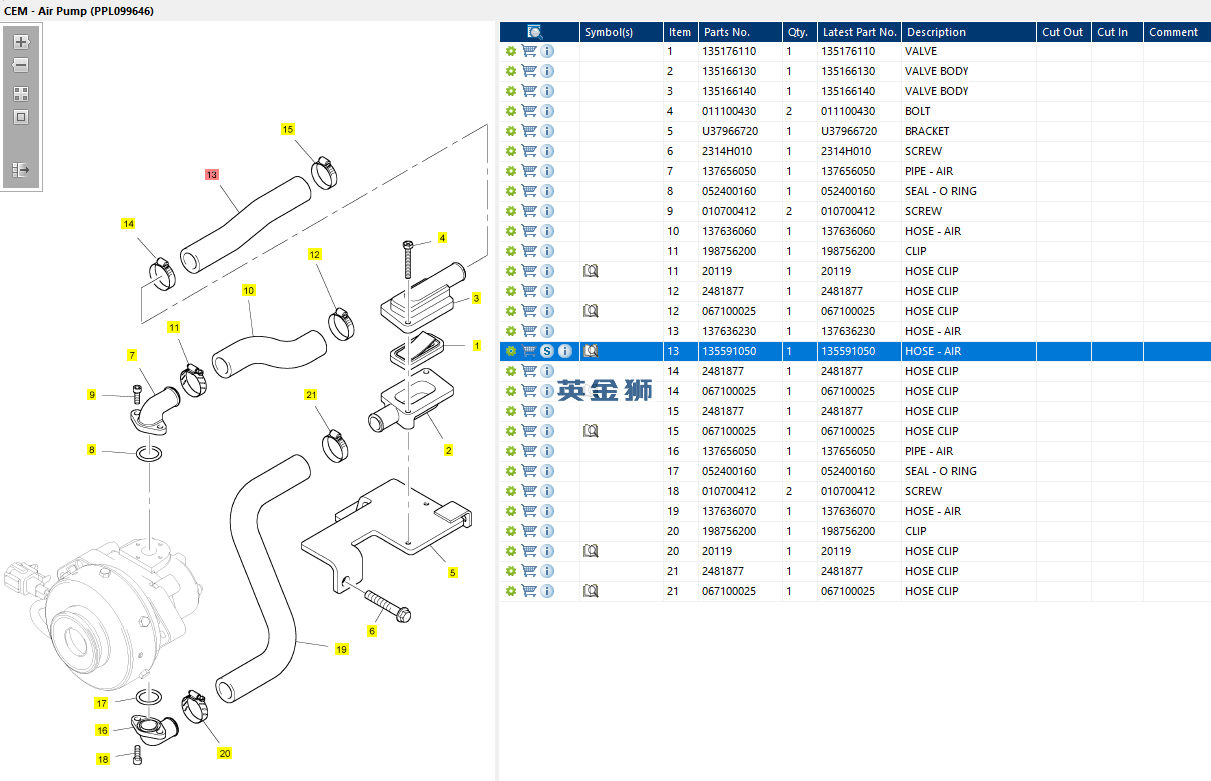Open symbol icon for item 12 part 067100025

[590, 311]
